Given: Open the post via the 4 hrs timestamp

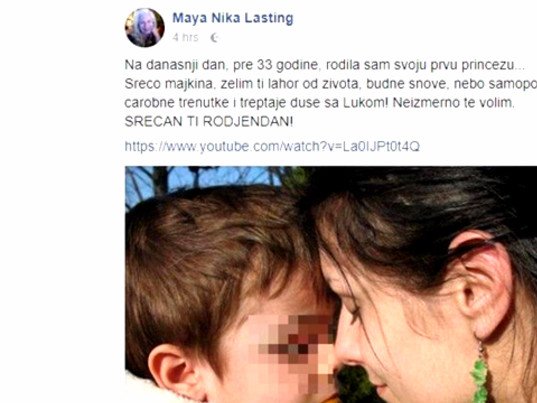Looking at the screenshot, I should [x=185, y=37].
